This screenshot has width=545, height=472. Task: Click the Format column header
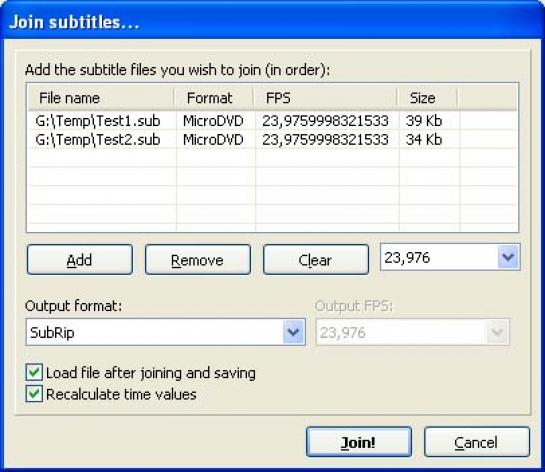click(x=214, y=98)
